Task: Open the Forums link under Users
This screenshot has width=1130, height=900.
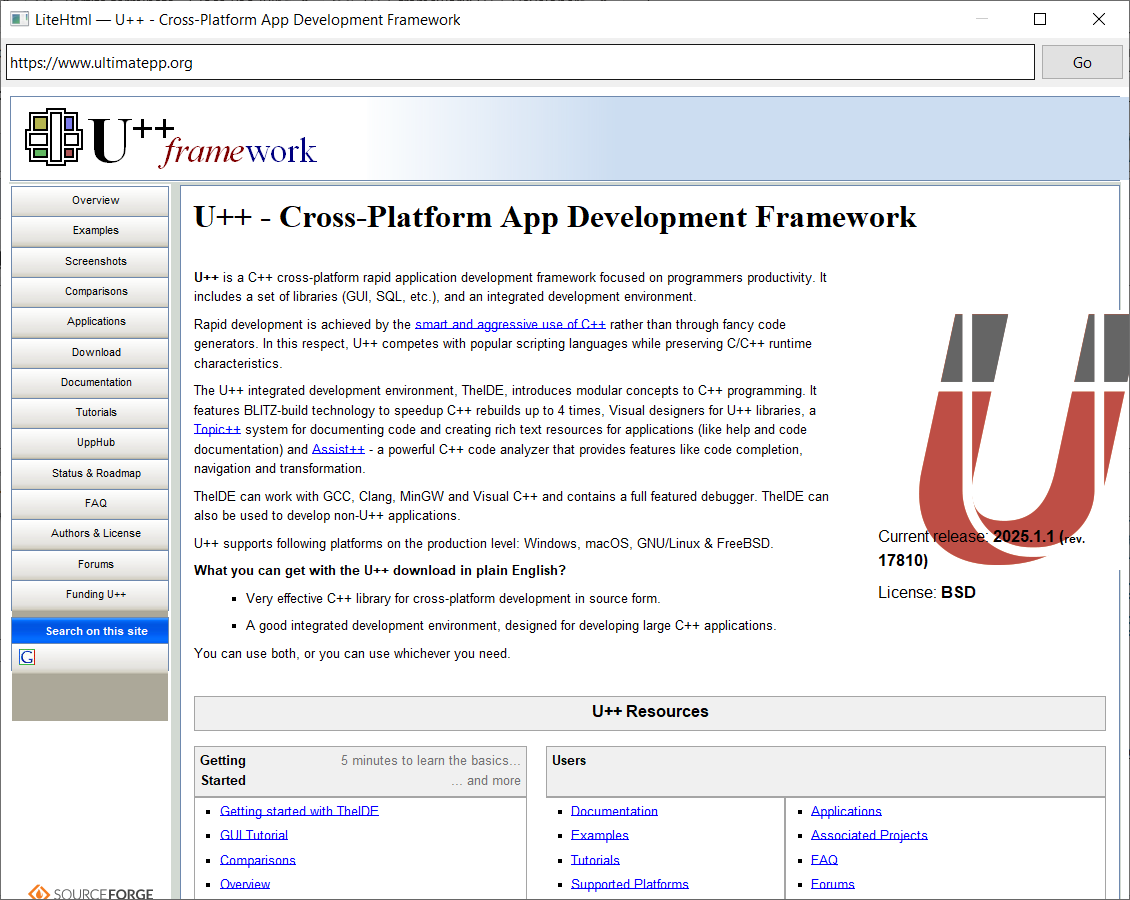Action: 832,884
